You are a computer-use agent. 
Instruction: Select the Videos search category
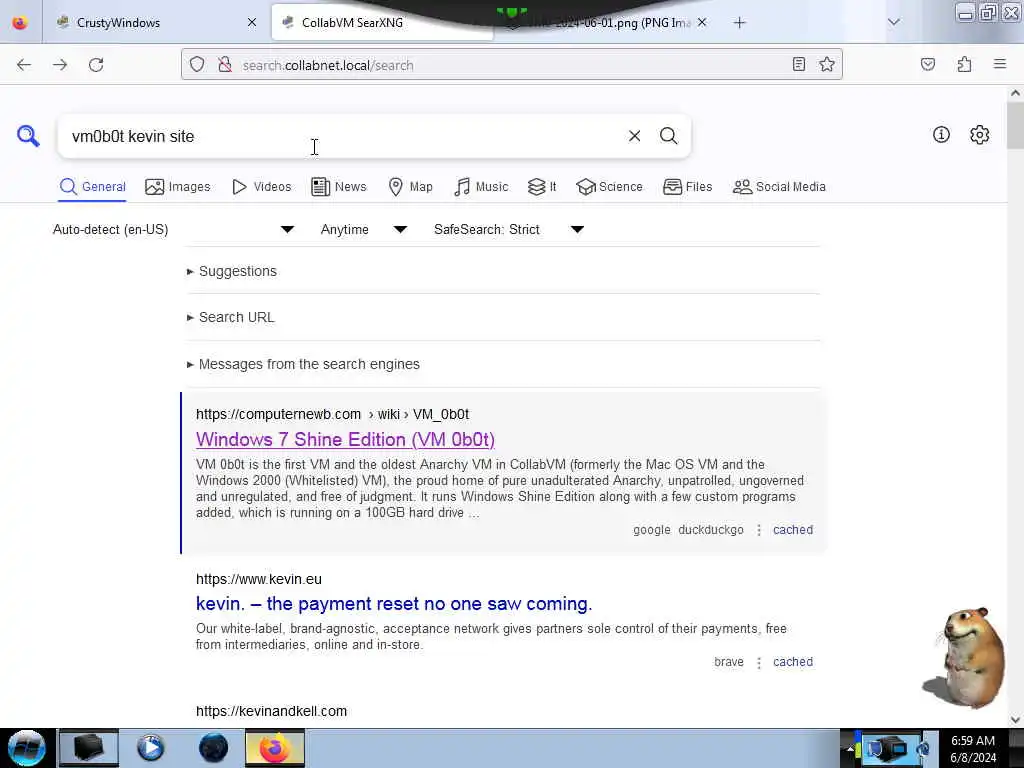click(x=261, y=187)
